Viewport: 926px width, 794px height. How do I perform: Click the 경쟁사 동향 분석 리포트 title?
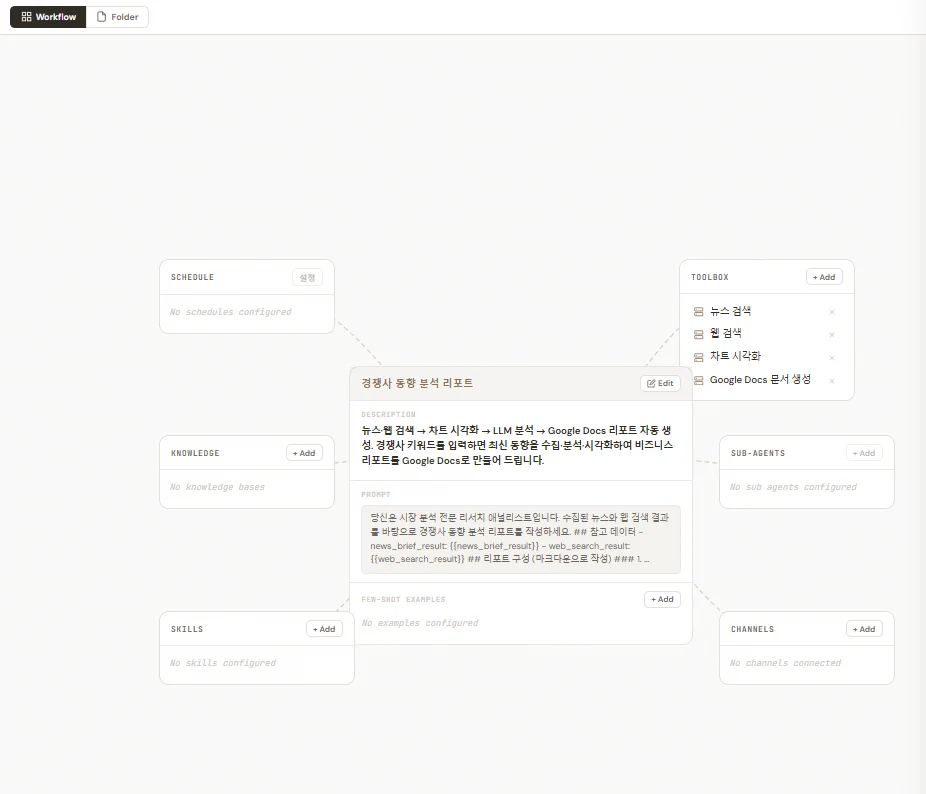click(417, 383)
